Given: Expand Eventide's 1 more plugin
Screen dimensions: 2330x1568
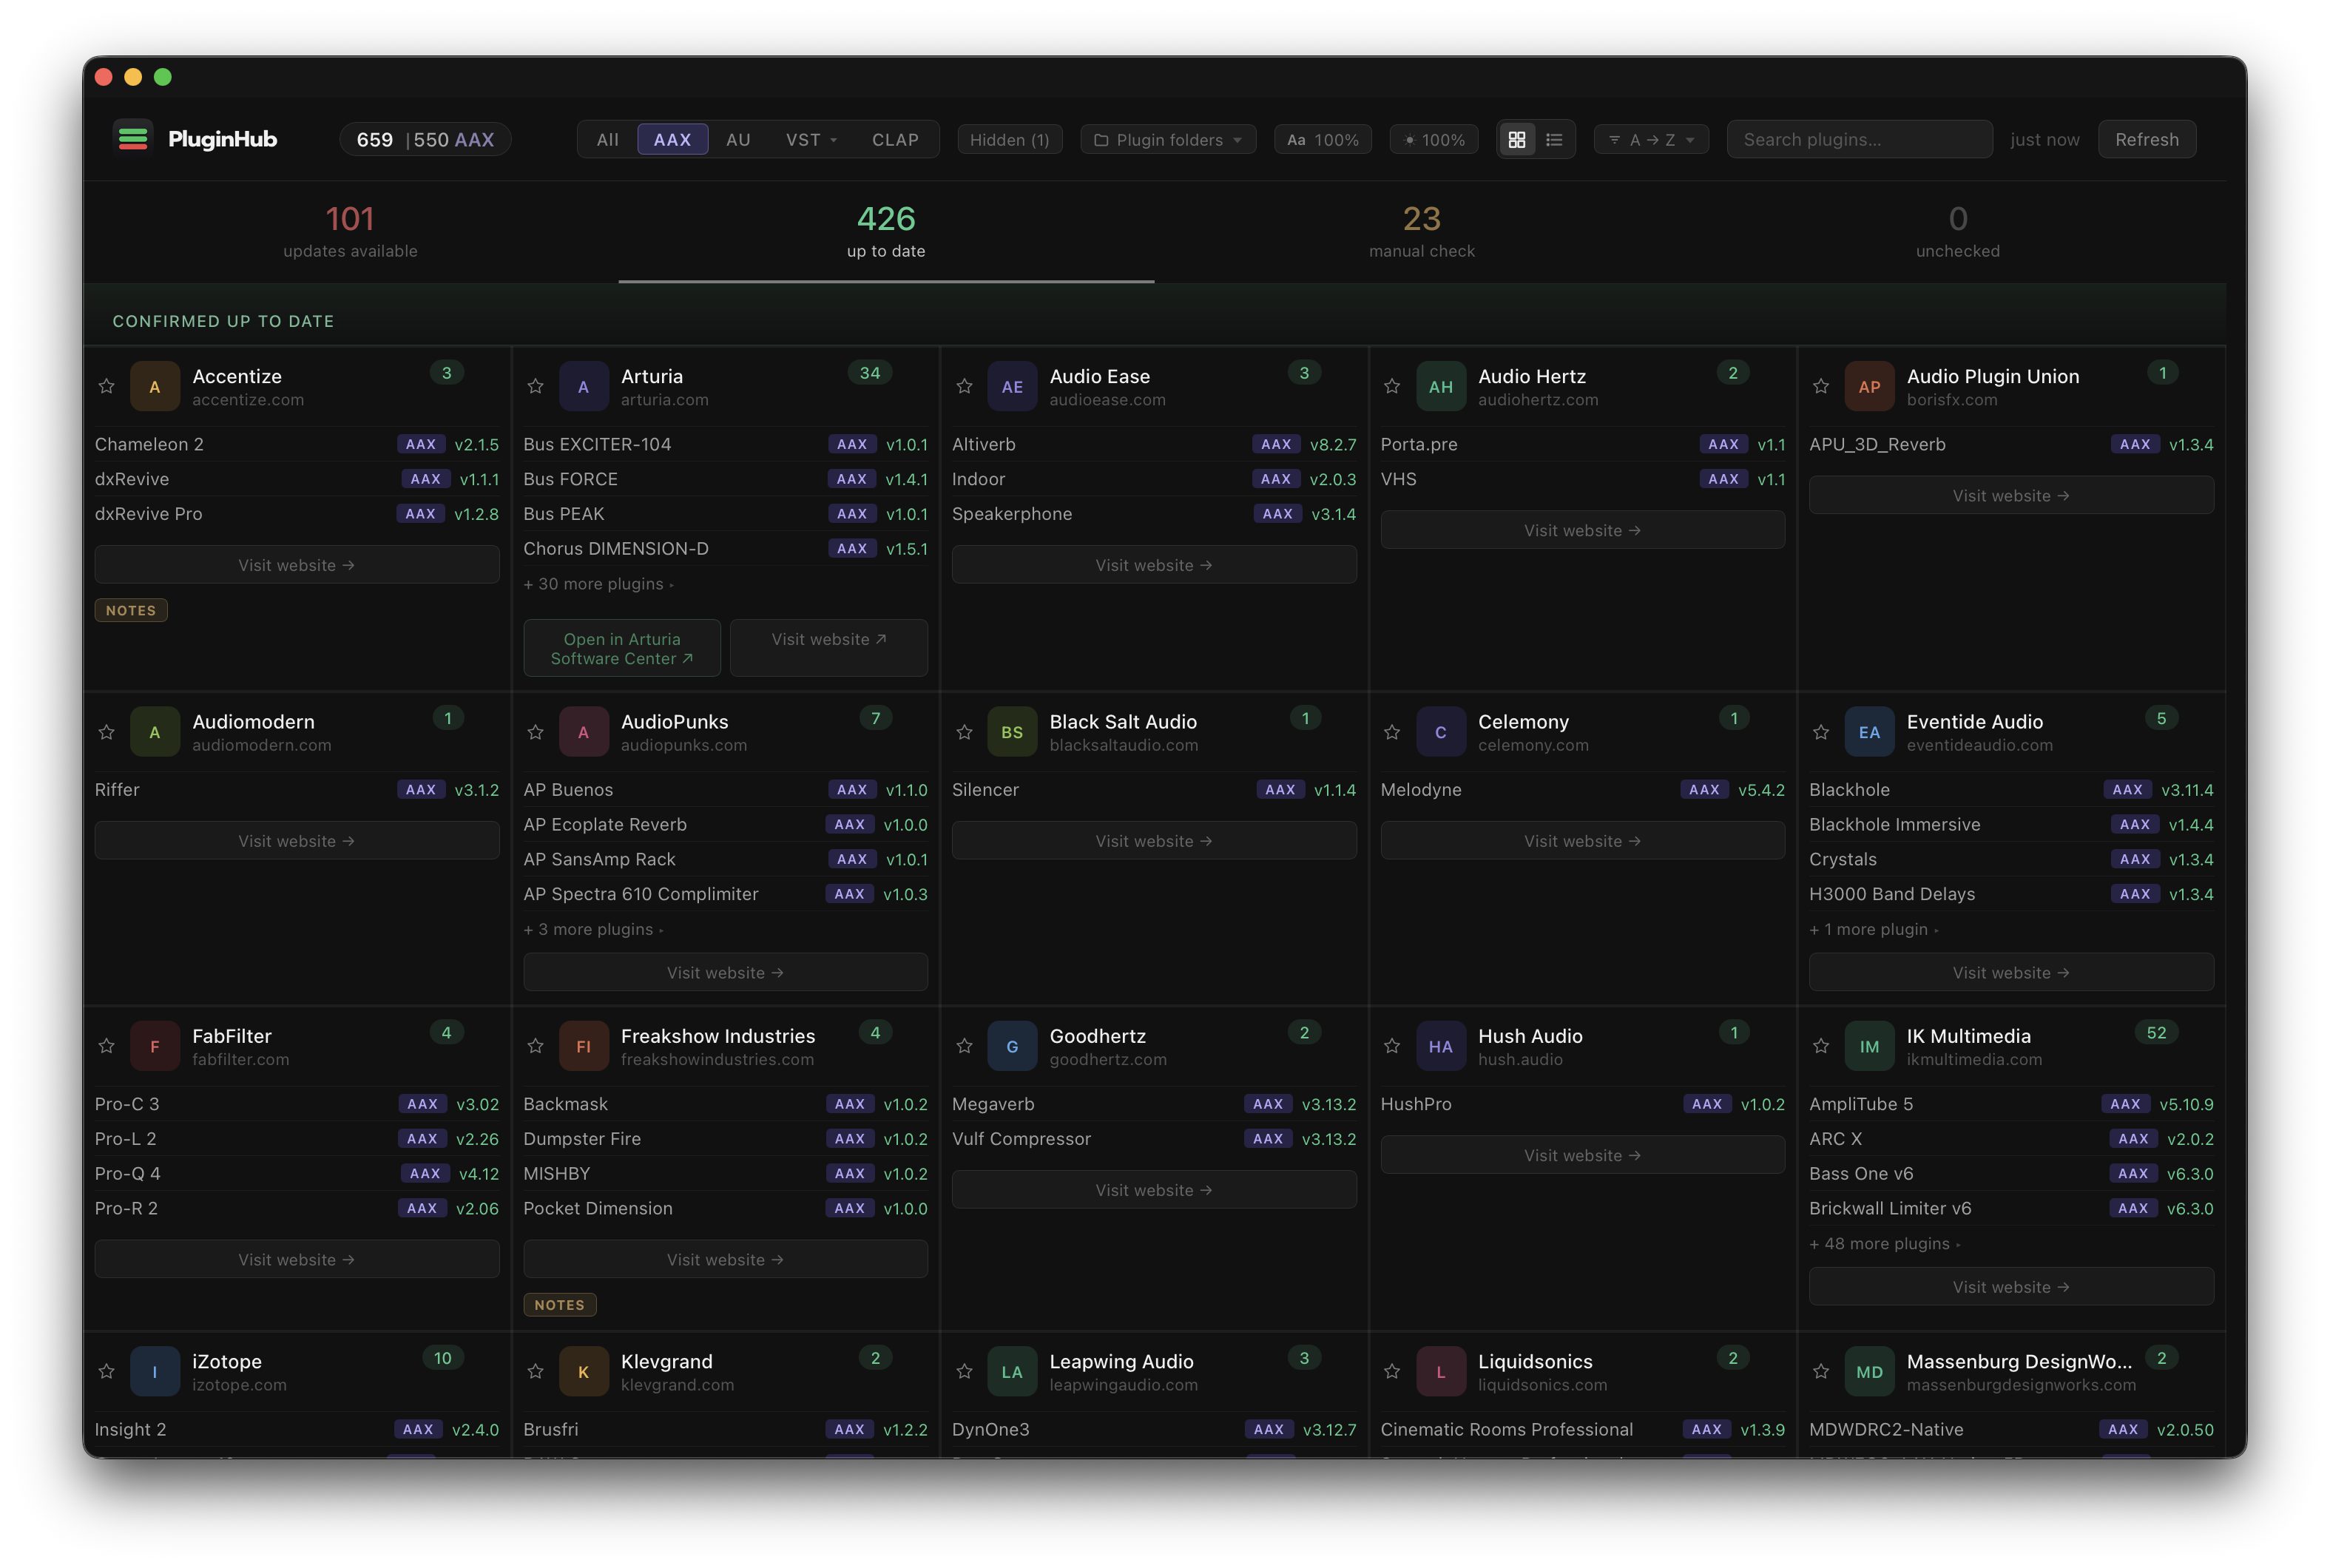Looking at the screenshot, I should (x=1874, y=929).
